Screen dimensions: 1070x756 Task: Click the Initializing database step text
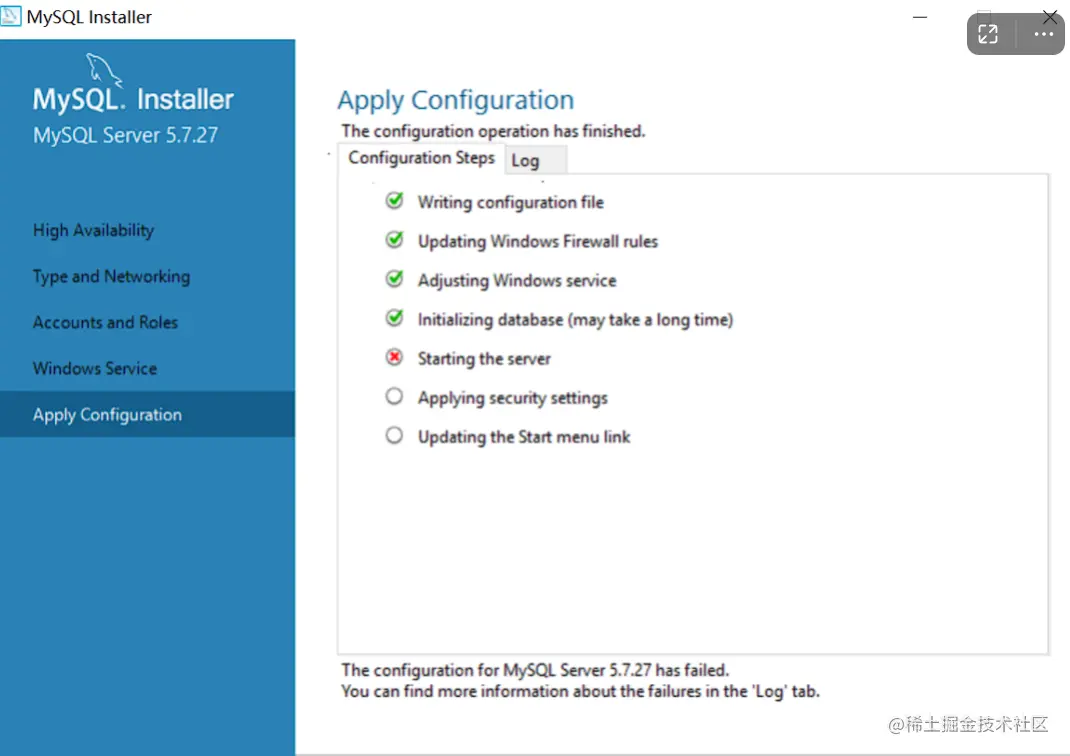[575, 320]
